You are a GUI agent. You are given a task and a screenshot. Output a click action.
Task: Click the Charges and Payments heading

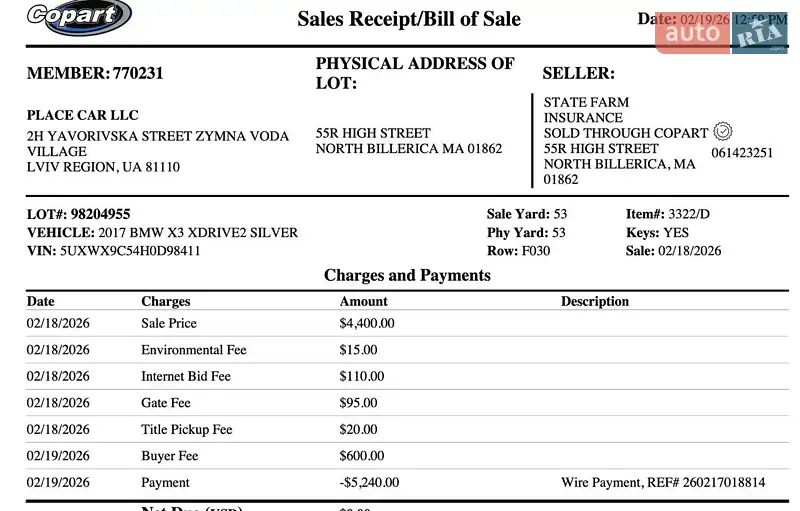coord(407,275)
